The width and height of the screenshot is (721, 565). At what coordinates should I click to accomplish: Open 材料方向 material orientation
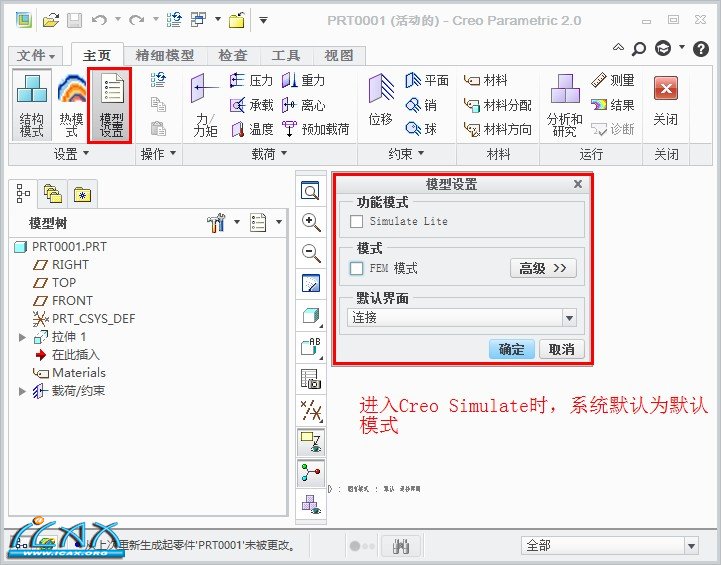(x=498, y=129)
